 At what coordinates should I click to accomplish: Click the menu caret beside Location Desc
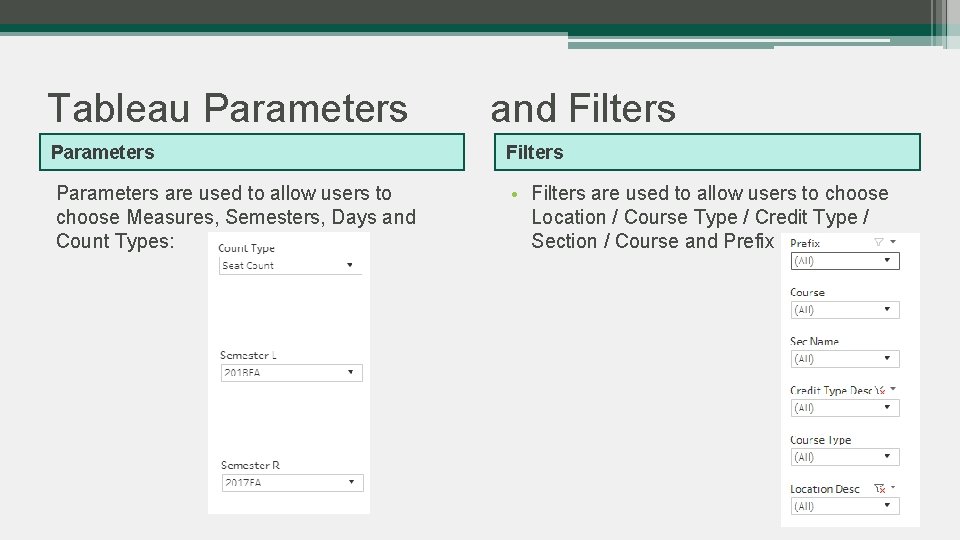point(893,487)
